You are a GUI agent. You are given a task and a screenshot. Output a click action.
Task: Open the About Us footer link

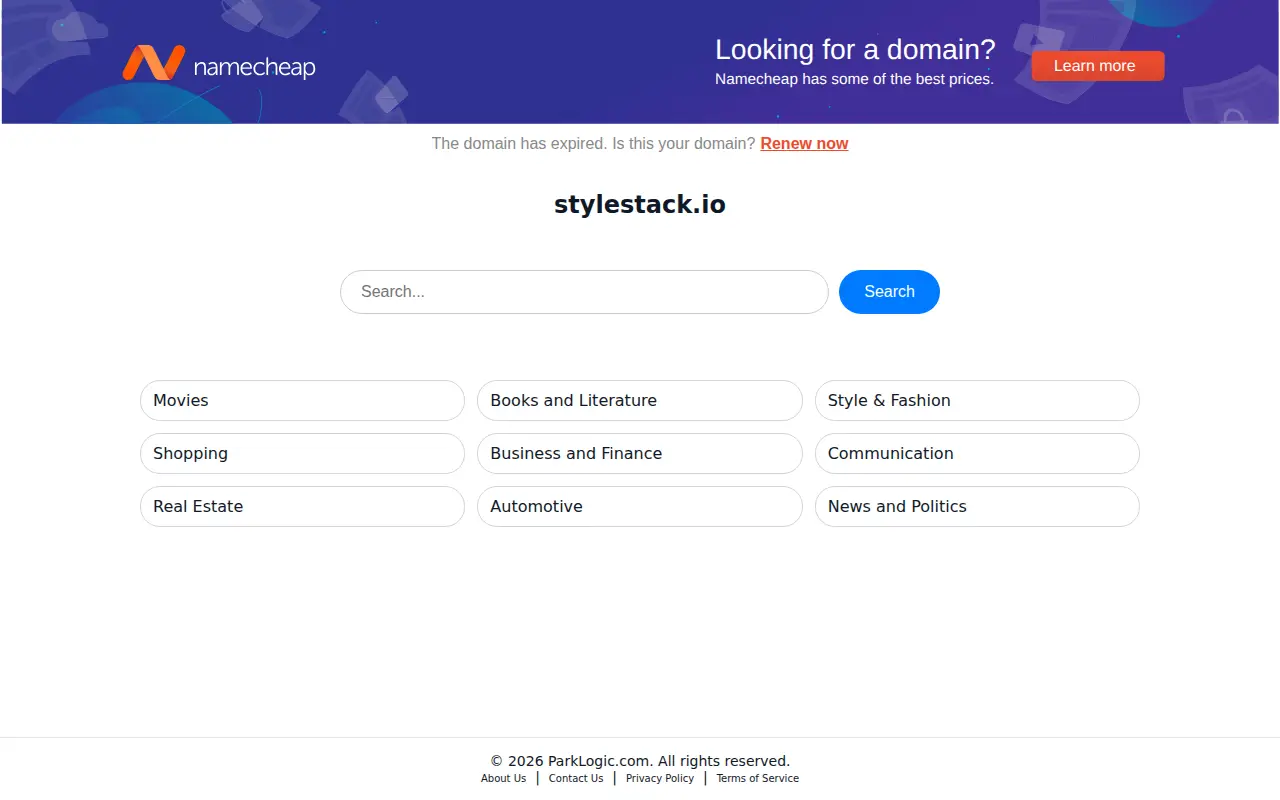click(503, 778)
